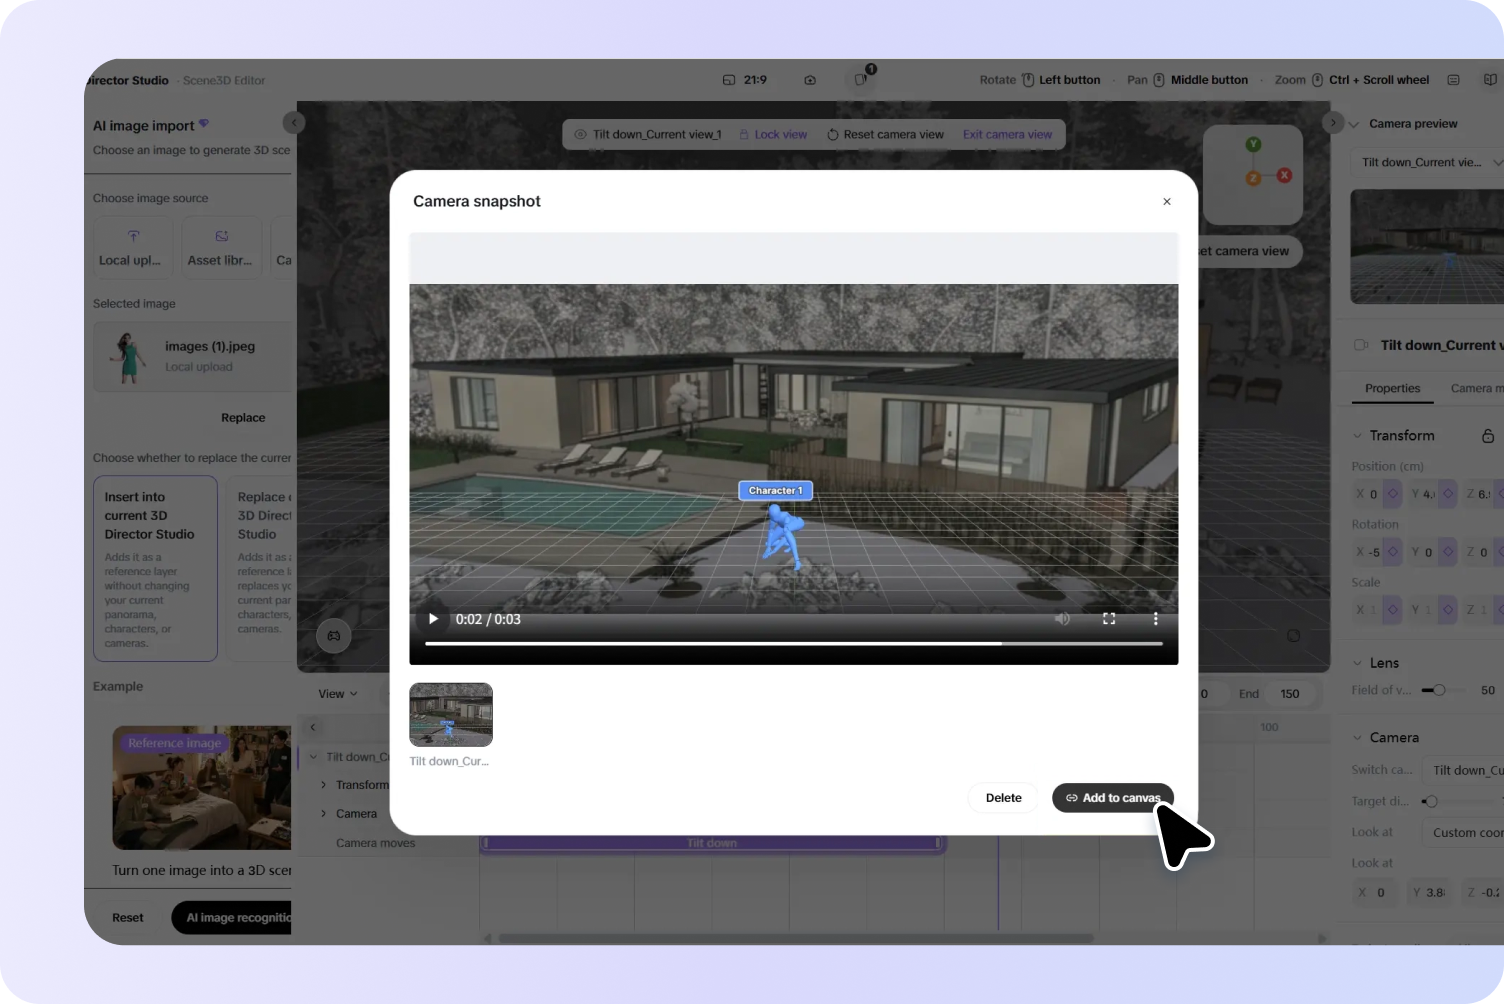This screenshot has width=1504, height=1004.
Task: Collapse the right properties panel
Action: (1333, 122)
